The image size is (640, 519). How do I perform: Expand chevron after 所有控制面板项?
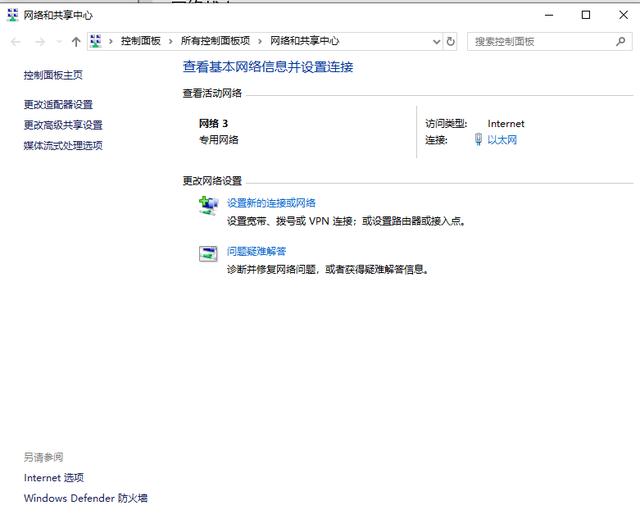tap(260, 41)
